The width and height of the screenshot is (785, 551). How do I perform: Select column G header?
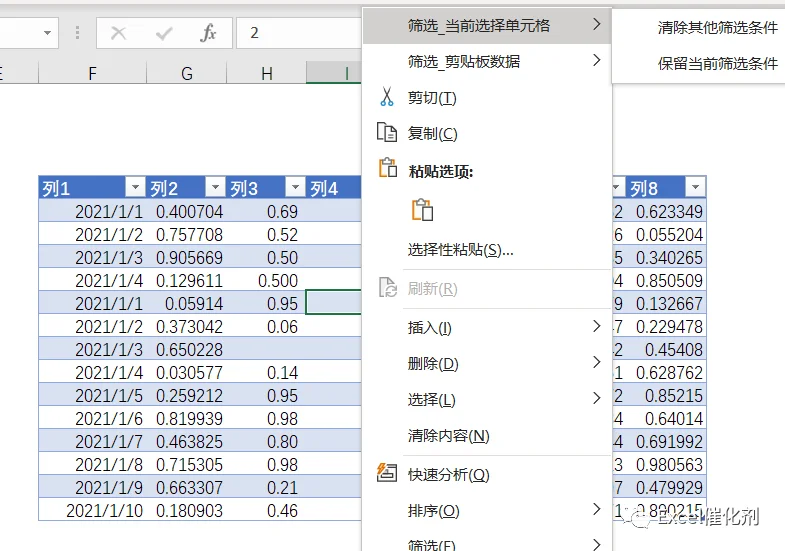tap(187, 73)
